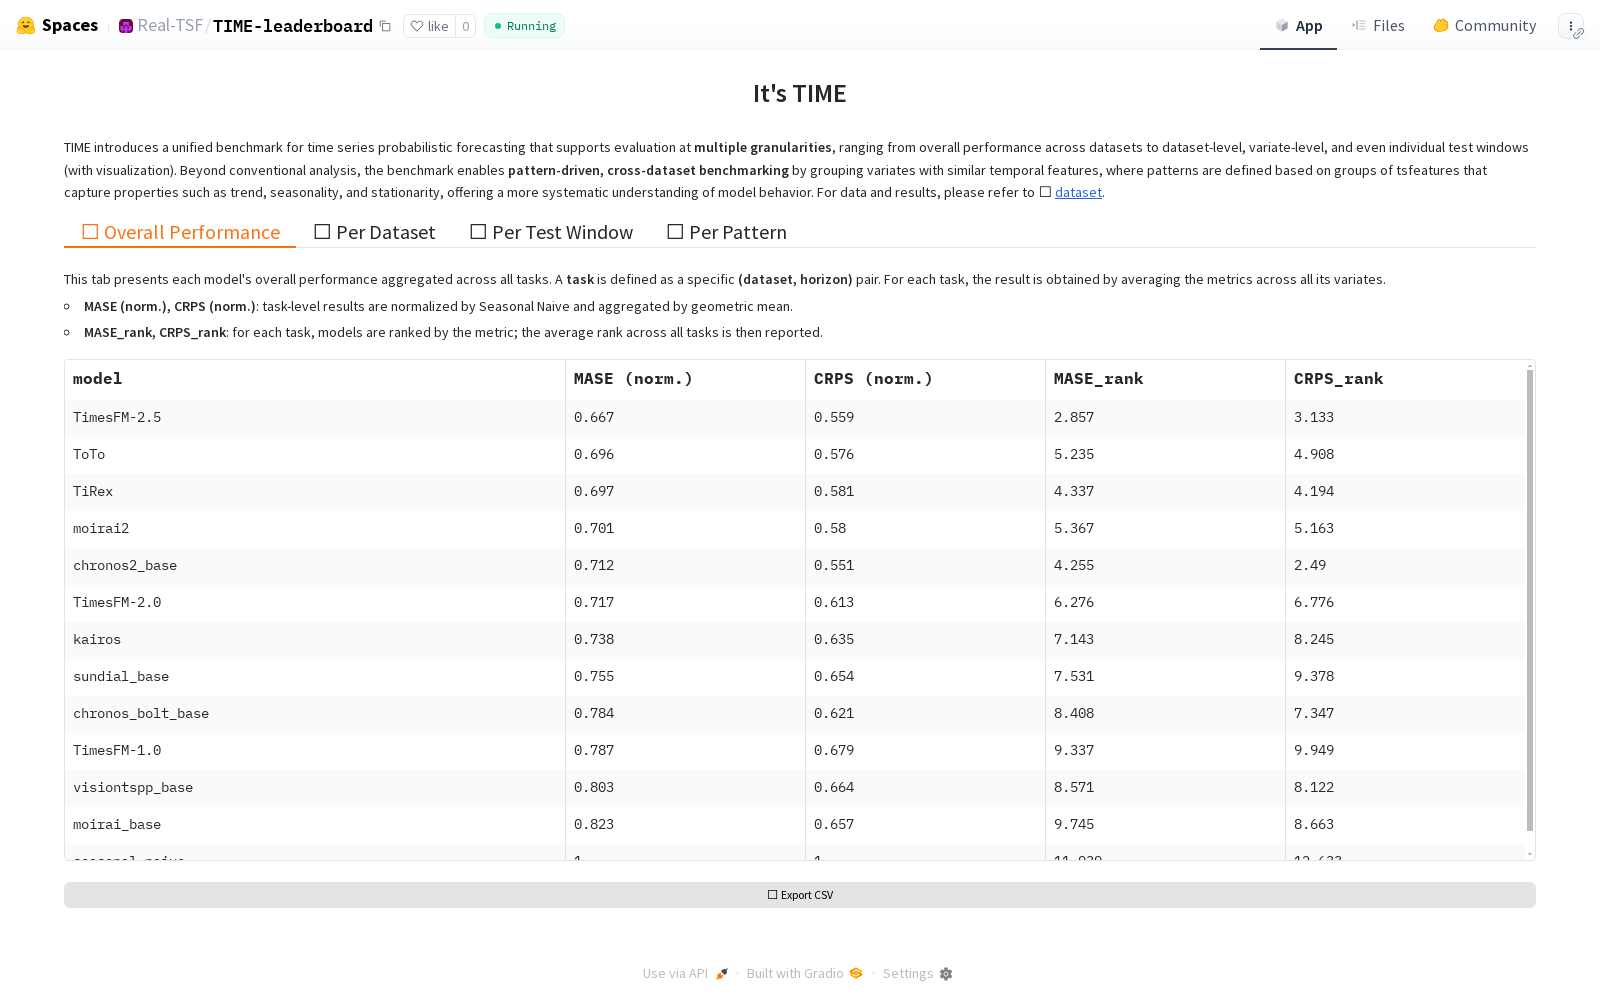Click the model column header

click(315, 379)
